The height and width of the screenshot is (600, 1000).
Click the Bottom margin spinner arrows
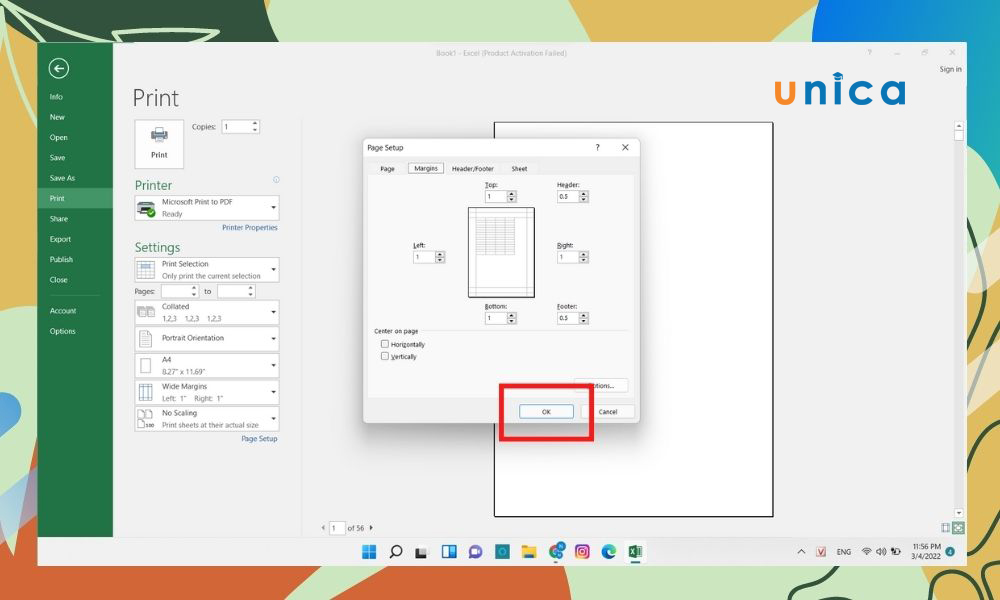(x=511, y=318)
